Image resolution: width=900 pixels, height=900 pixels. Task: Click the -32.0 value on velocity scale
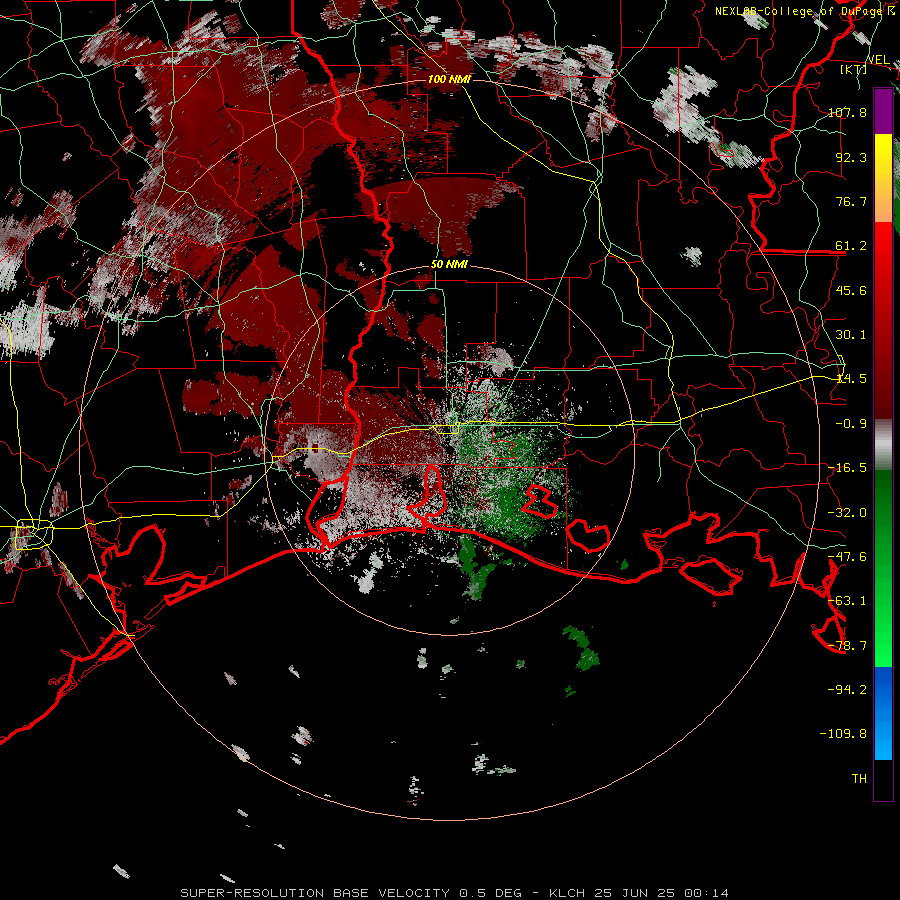(847, 512)
